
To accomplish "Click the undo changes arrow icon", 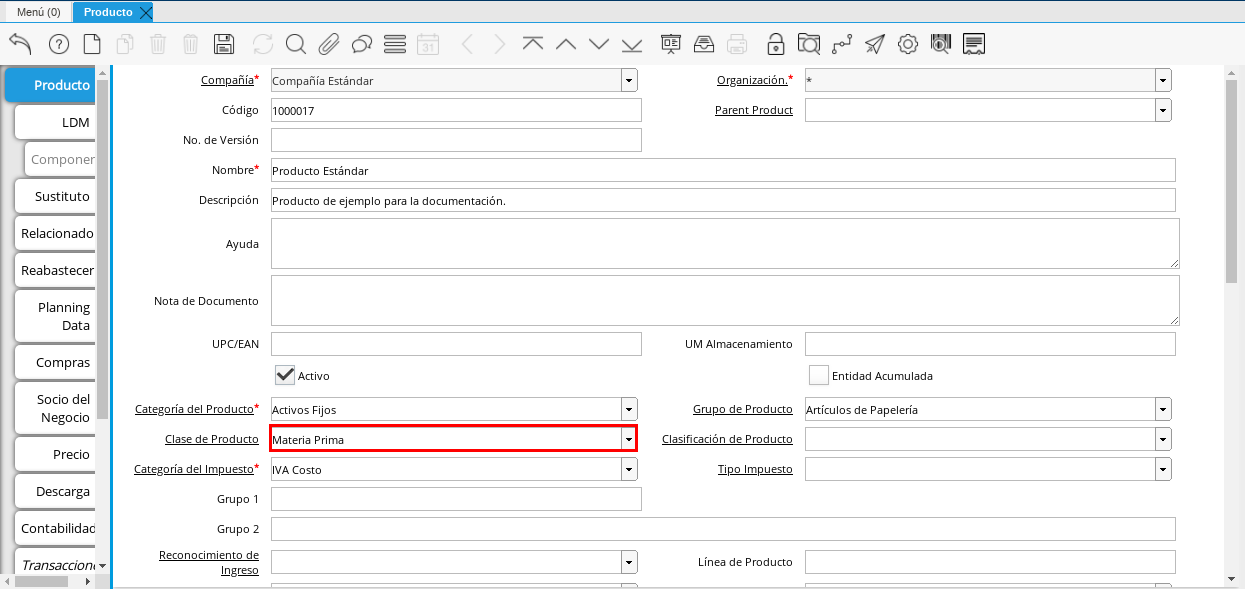I will coord(20,44).
